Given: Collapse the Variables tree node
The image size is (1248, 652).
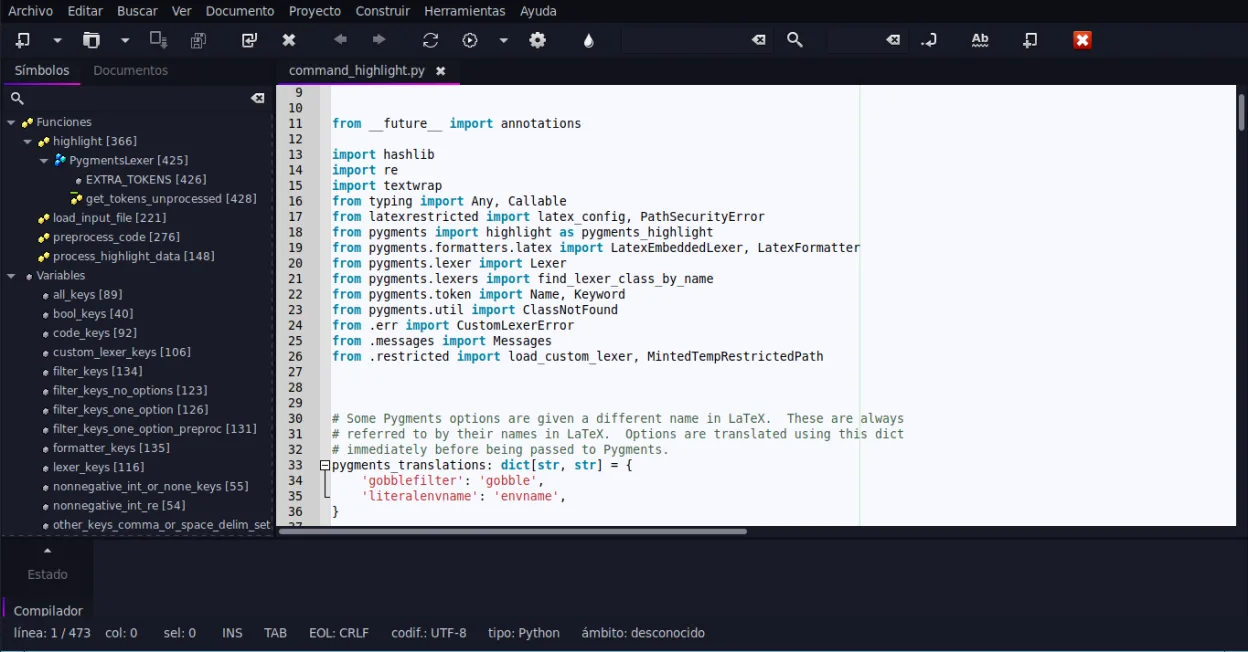Looking at the screenshot, I should coord(11,276).
